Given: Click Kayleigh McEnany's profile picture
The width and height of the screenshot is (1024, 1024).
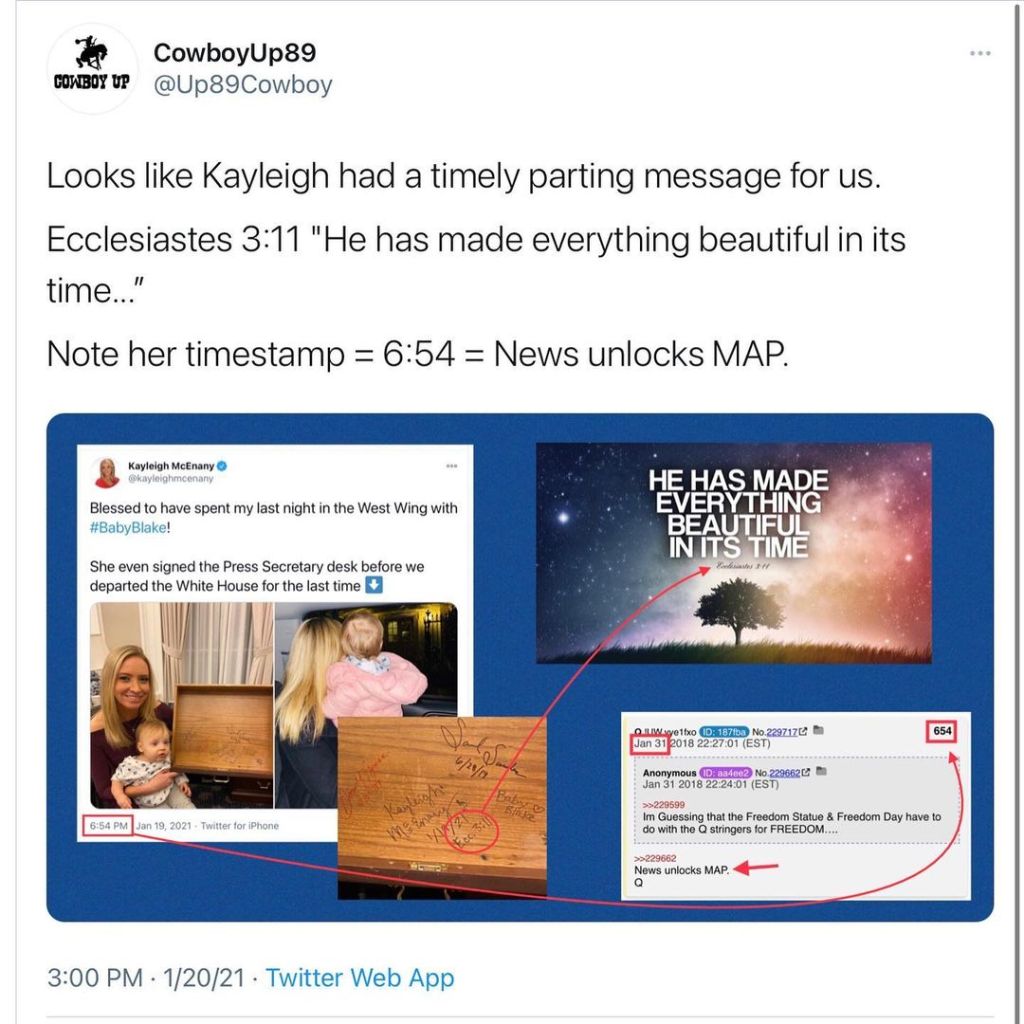Looking at the screenshot, I should [x=106, y=472].
